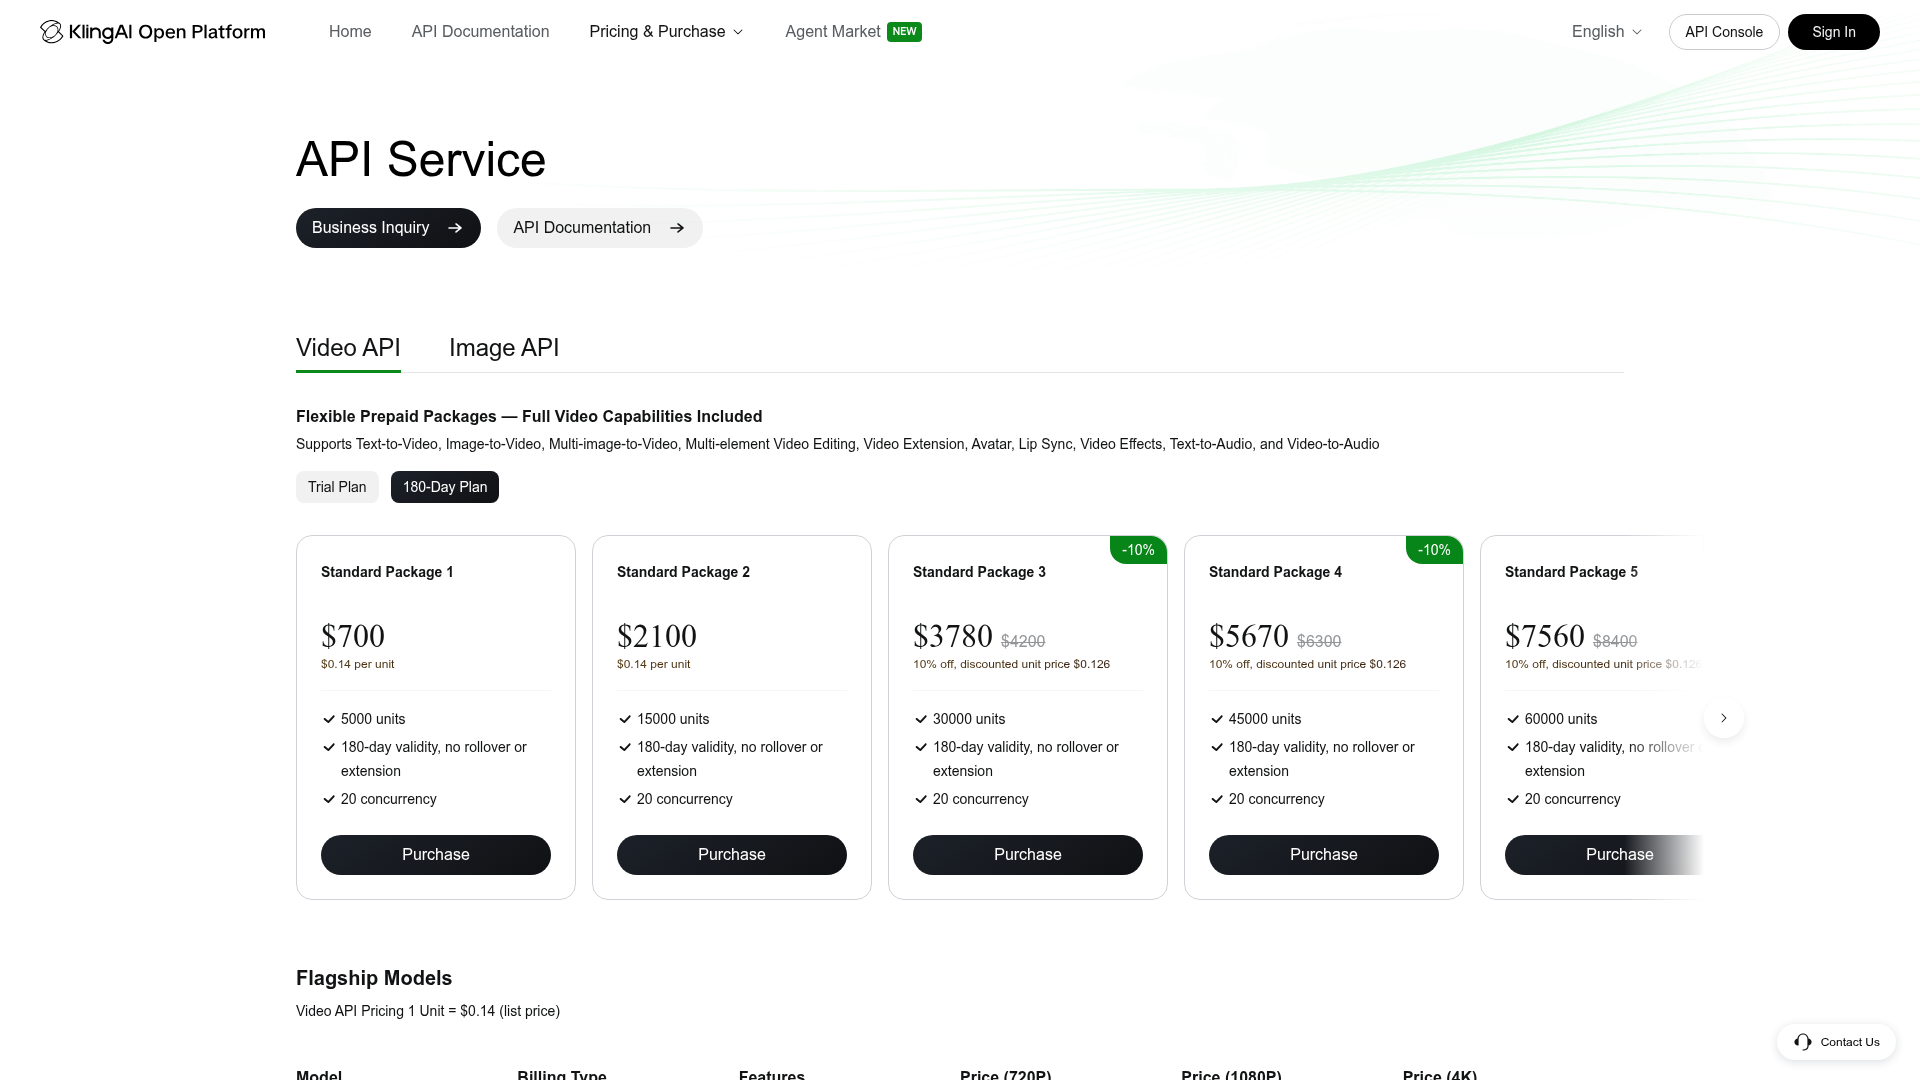
Task: Open the English language dropdown
Action: tap(1607, 32)
